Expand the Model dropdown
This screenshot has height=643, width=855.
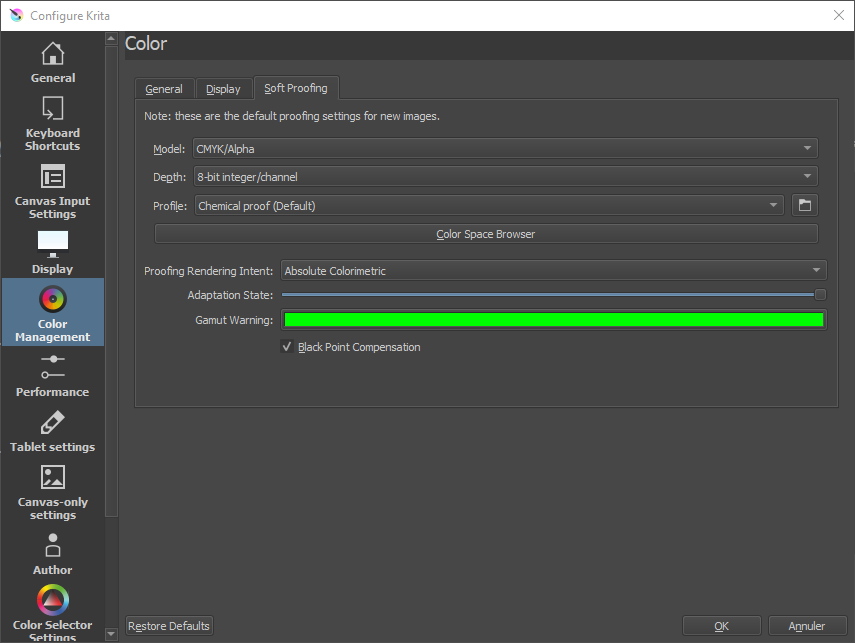[x=505, y=149]
